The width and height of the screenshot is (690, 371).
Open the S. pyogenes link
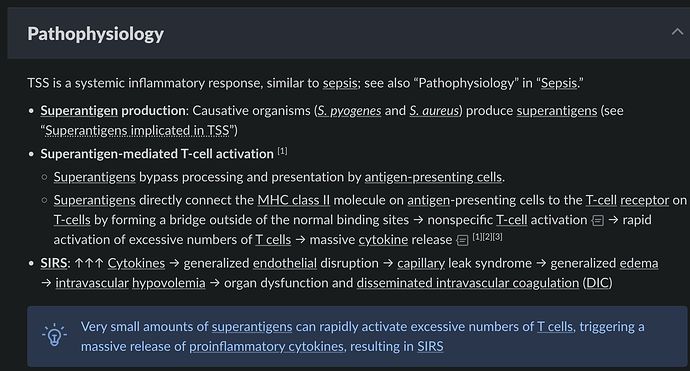[x=349, y=110]
